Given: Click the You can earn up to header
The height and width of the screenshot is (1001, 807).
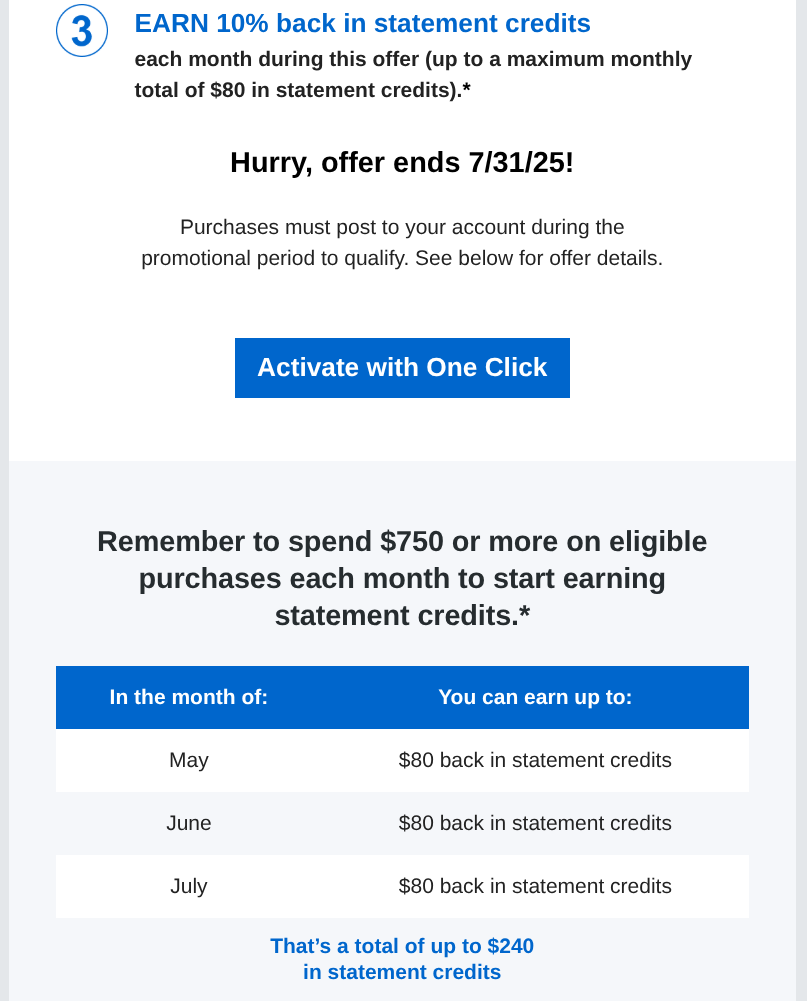Looking at the screenshot, I should click(535, 697).
